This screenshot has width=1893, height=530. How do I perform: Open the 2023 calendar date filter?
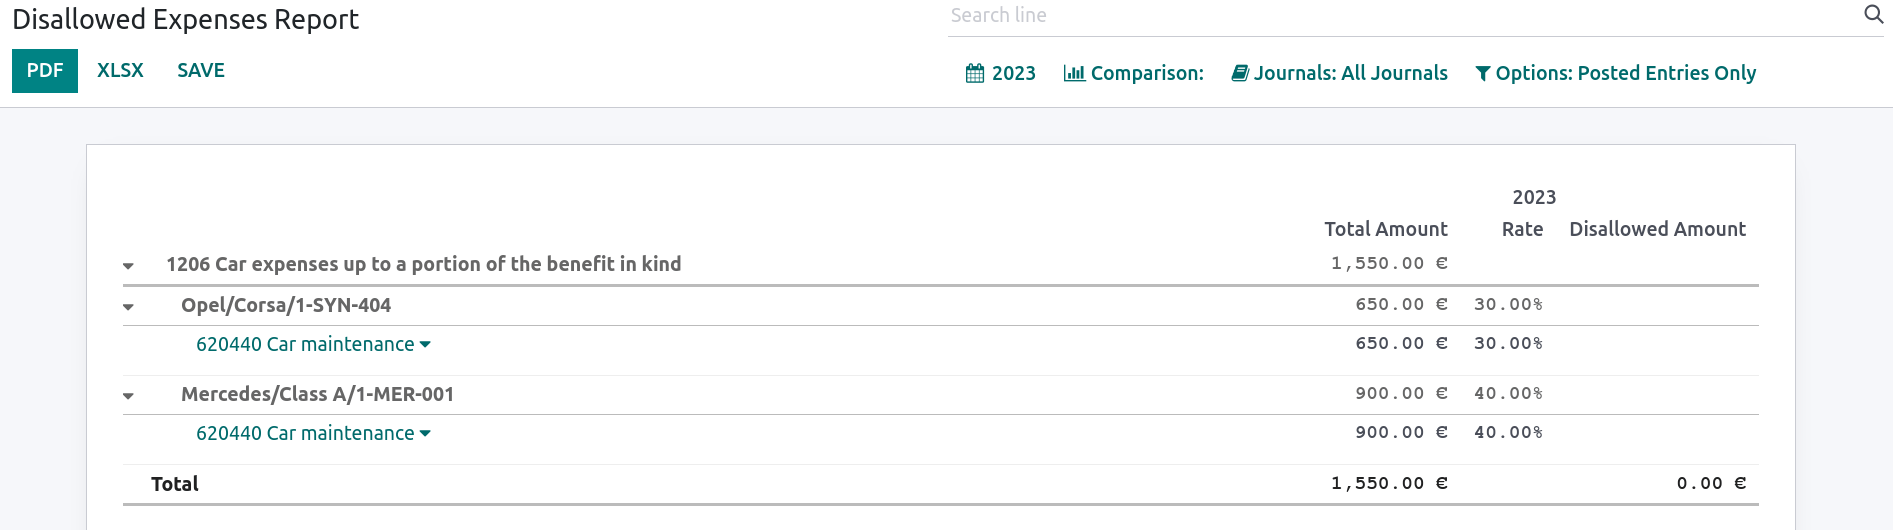point(1000,73)
